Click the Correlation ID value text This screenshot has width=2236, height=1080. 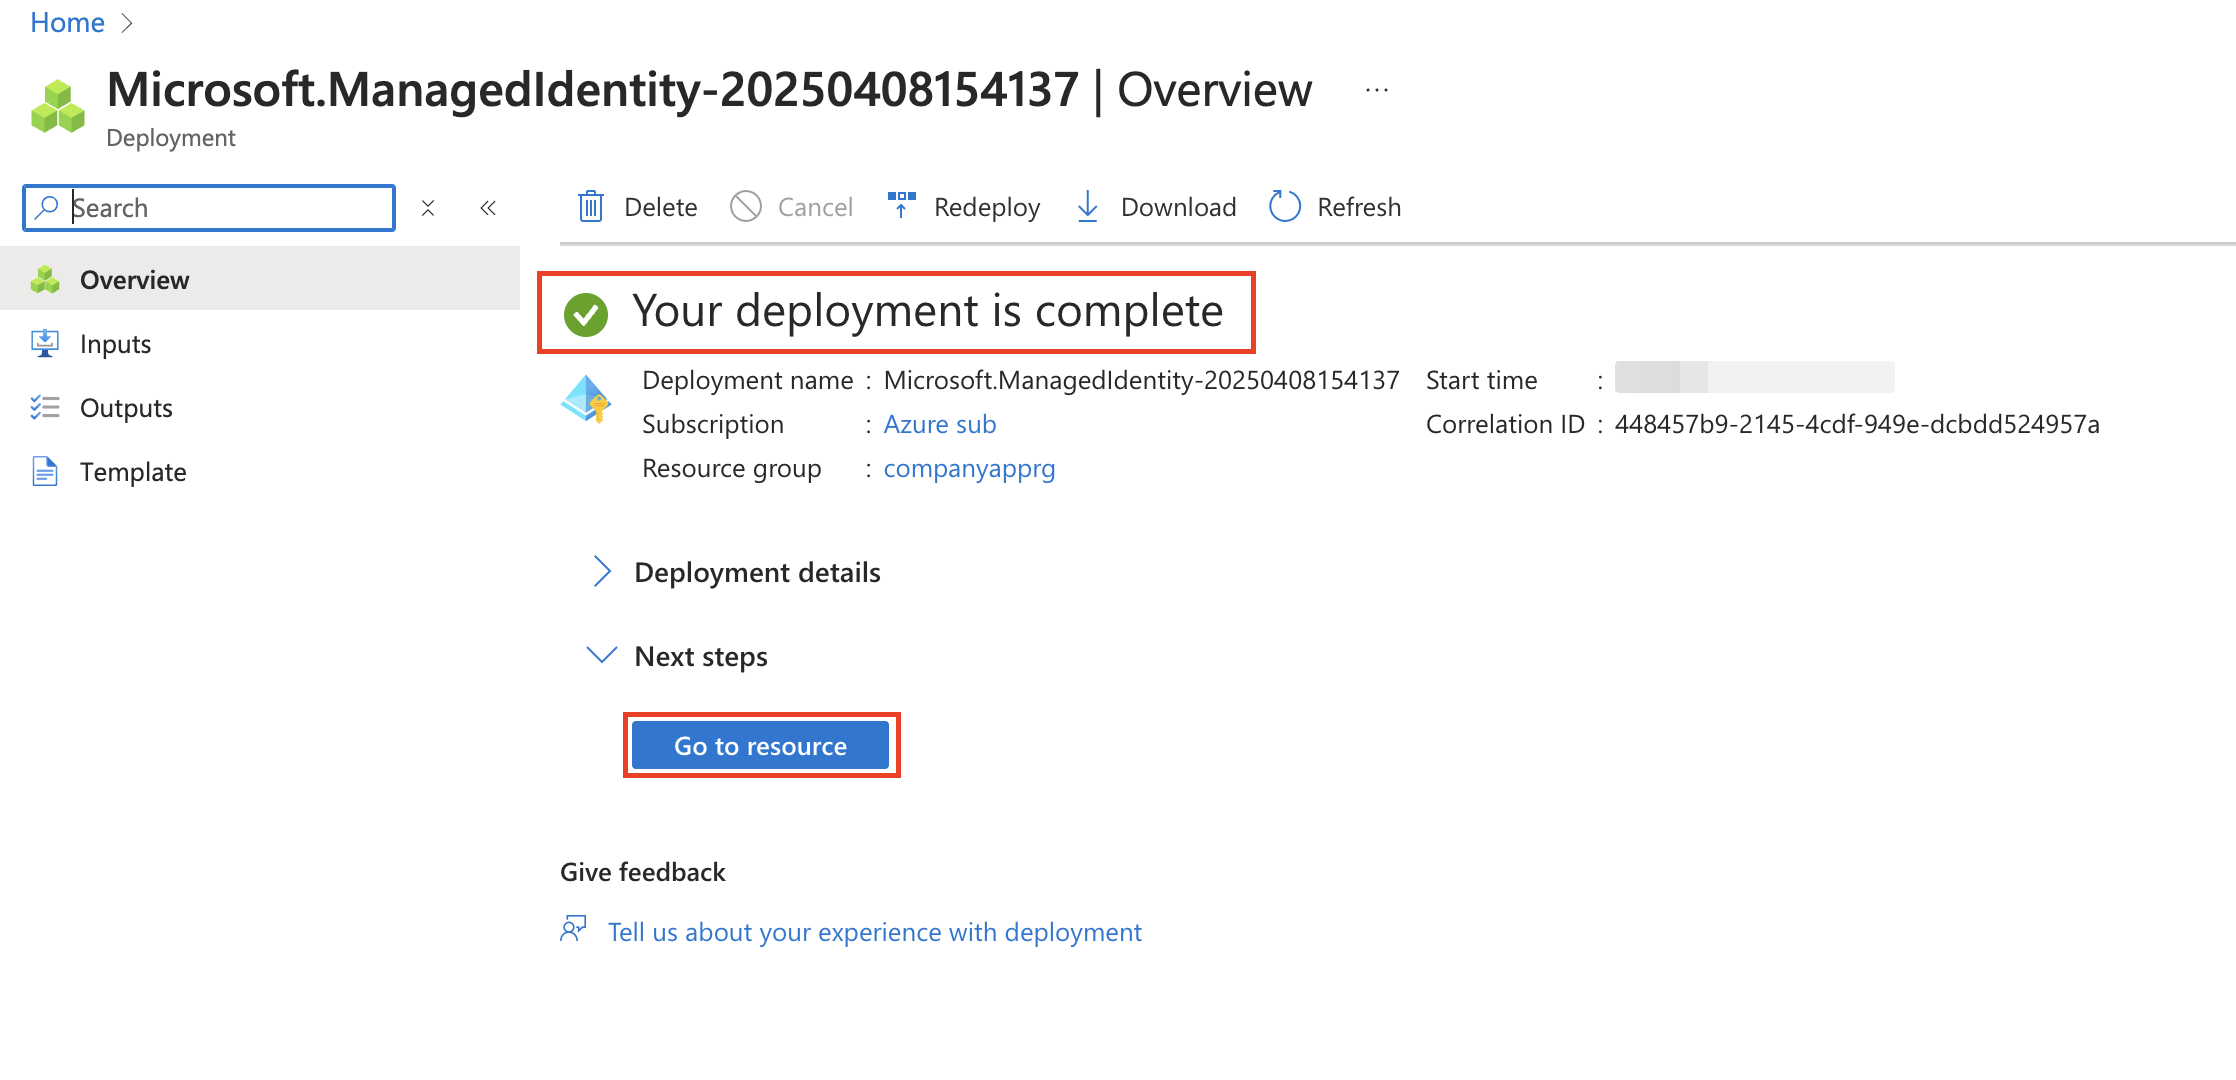tap(1857, 424)
